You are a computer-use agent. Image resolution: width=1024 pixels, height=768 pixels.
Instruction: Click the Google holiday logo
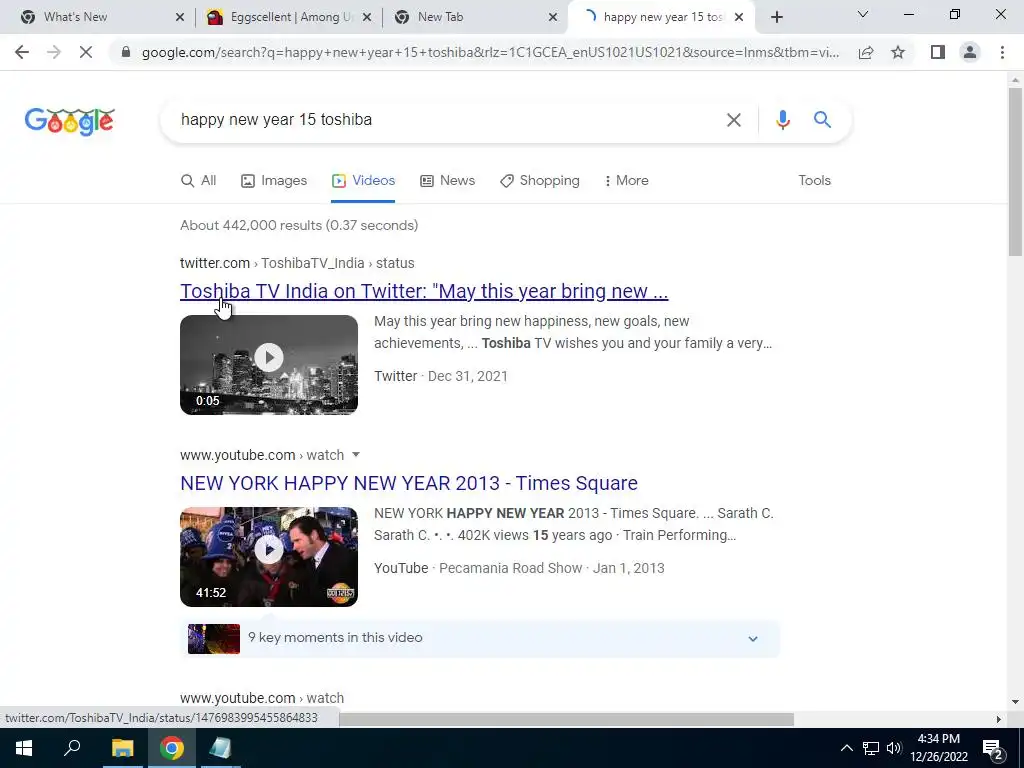pyautogui.click(x=69, y=121)
